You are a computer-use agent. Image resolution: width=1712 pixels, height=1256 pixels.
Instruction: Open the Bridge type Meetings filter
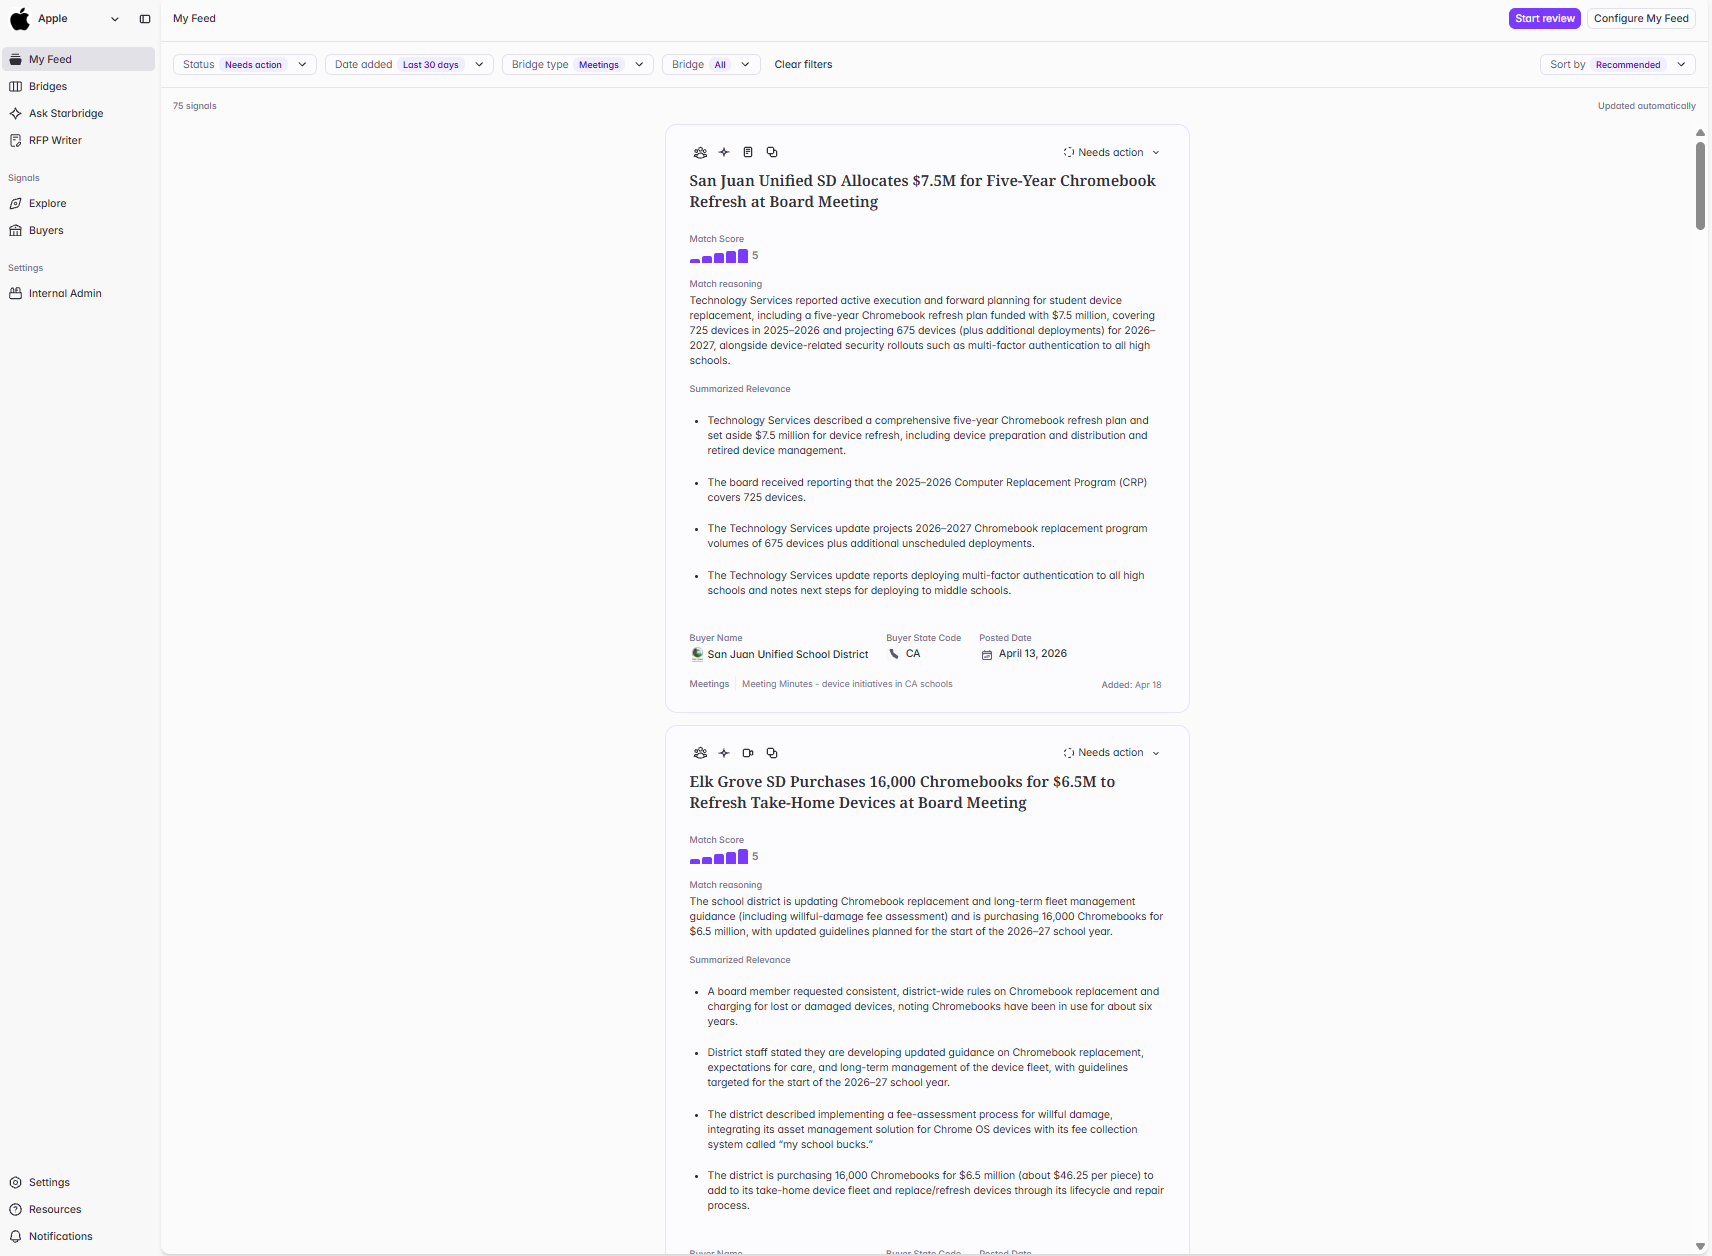pos(578,65)
